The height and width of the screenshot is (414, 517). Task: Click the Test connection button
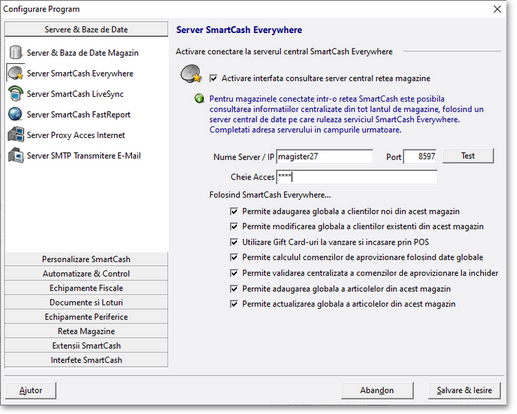468,156
